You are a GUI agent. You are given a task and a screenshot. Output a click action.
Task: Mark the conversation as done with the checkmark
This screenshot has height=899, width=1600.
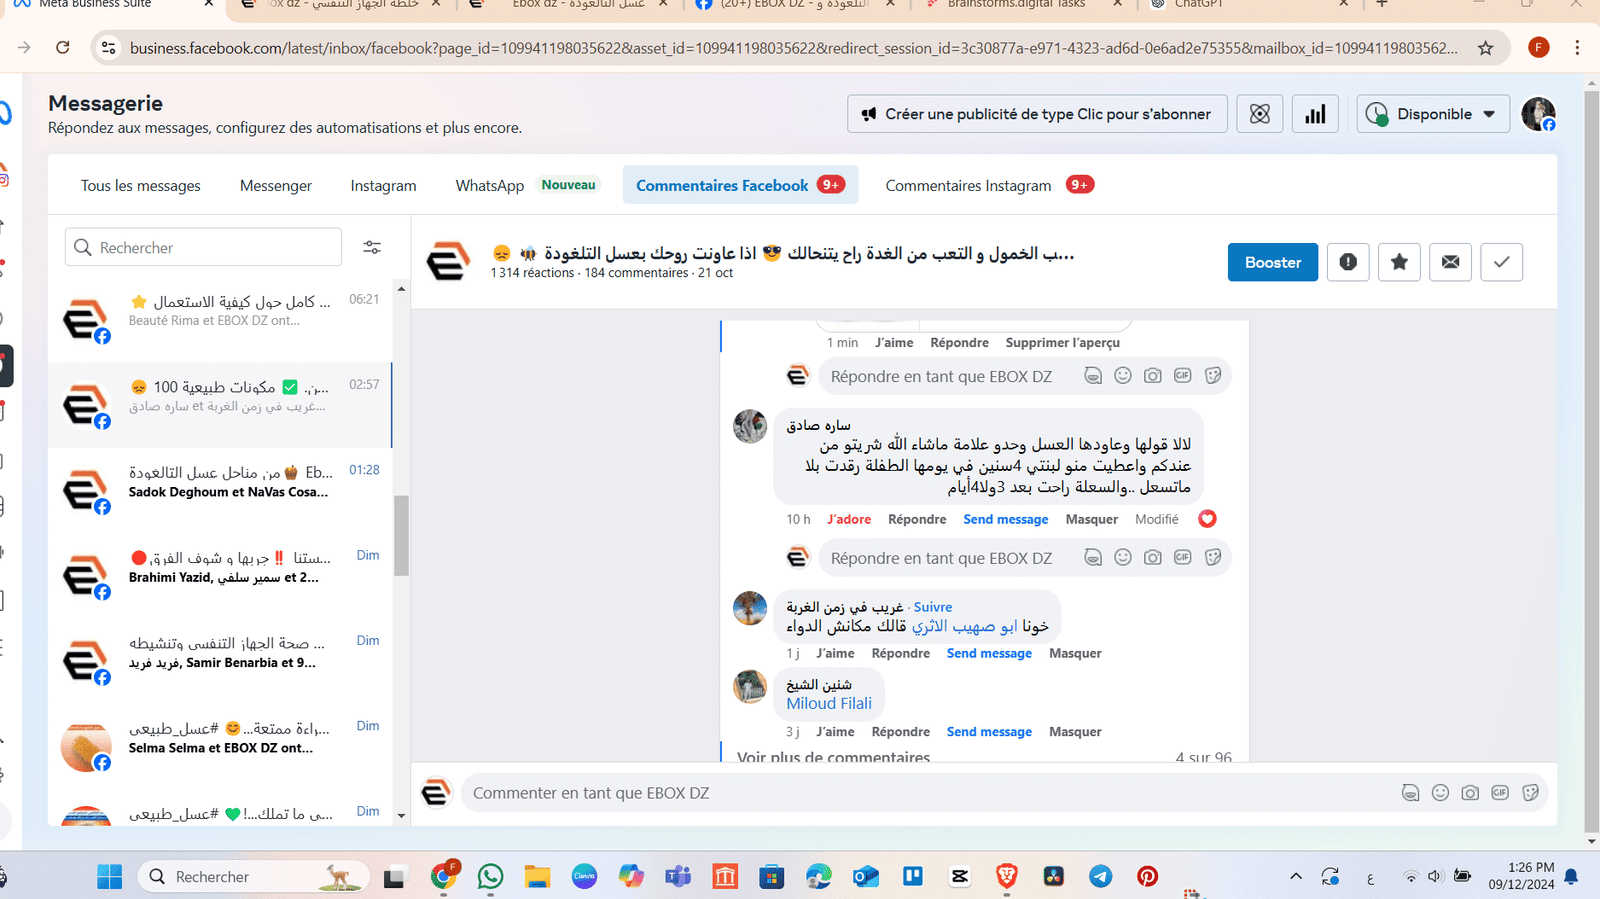point(1501,262)
